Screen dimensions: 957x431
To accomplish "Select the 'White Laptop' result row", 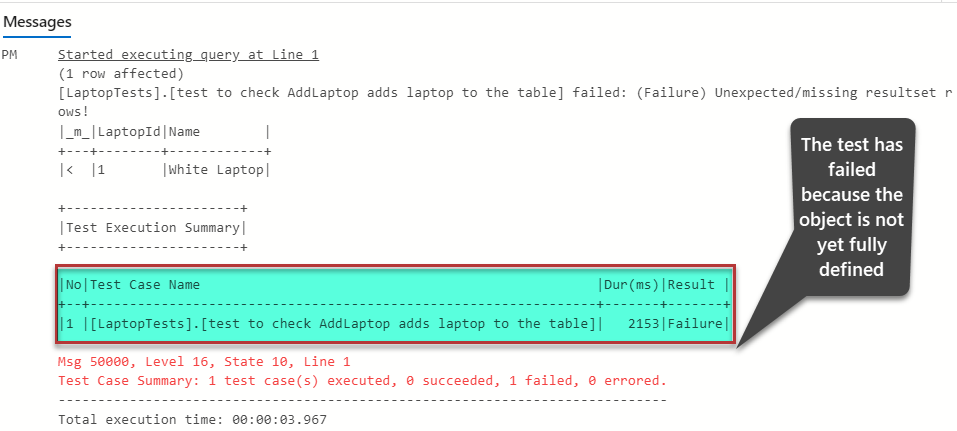I will (217, 169).
